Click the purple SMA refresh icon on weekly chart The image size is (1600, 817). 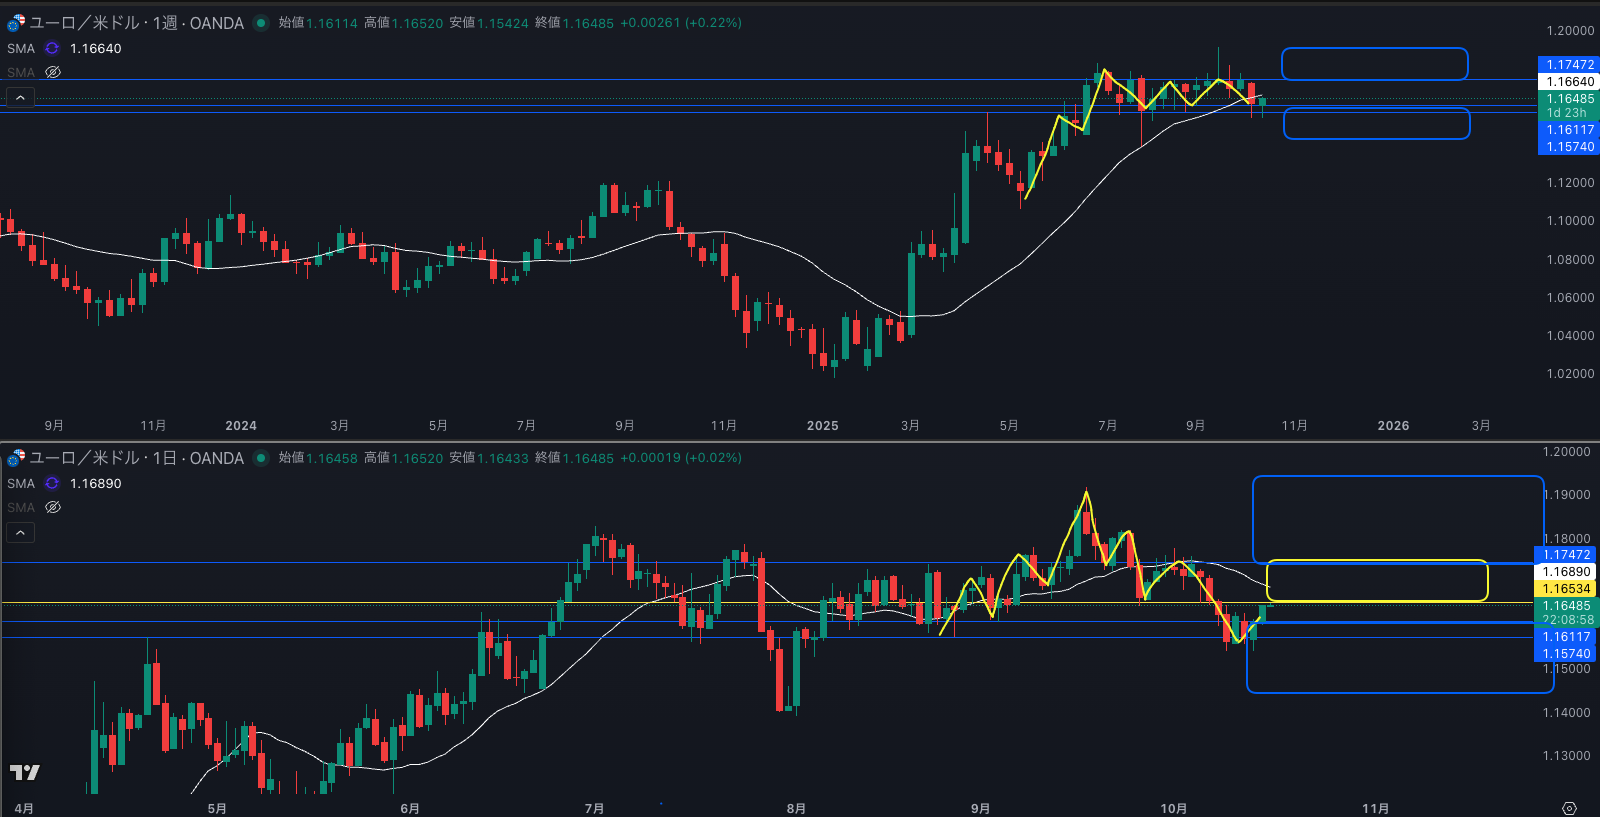coord(52,48)
